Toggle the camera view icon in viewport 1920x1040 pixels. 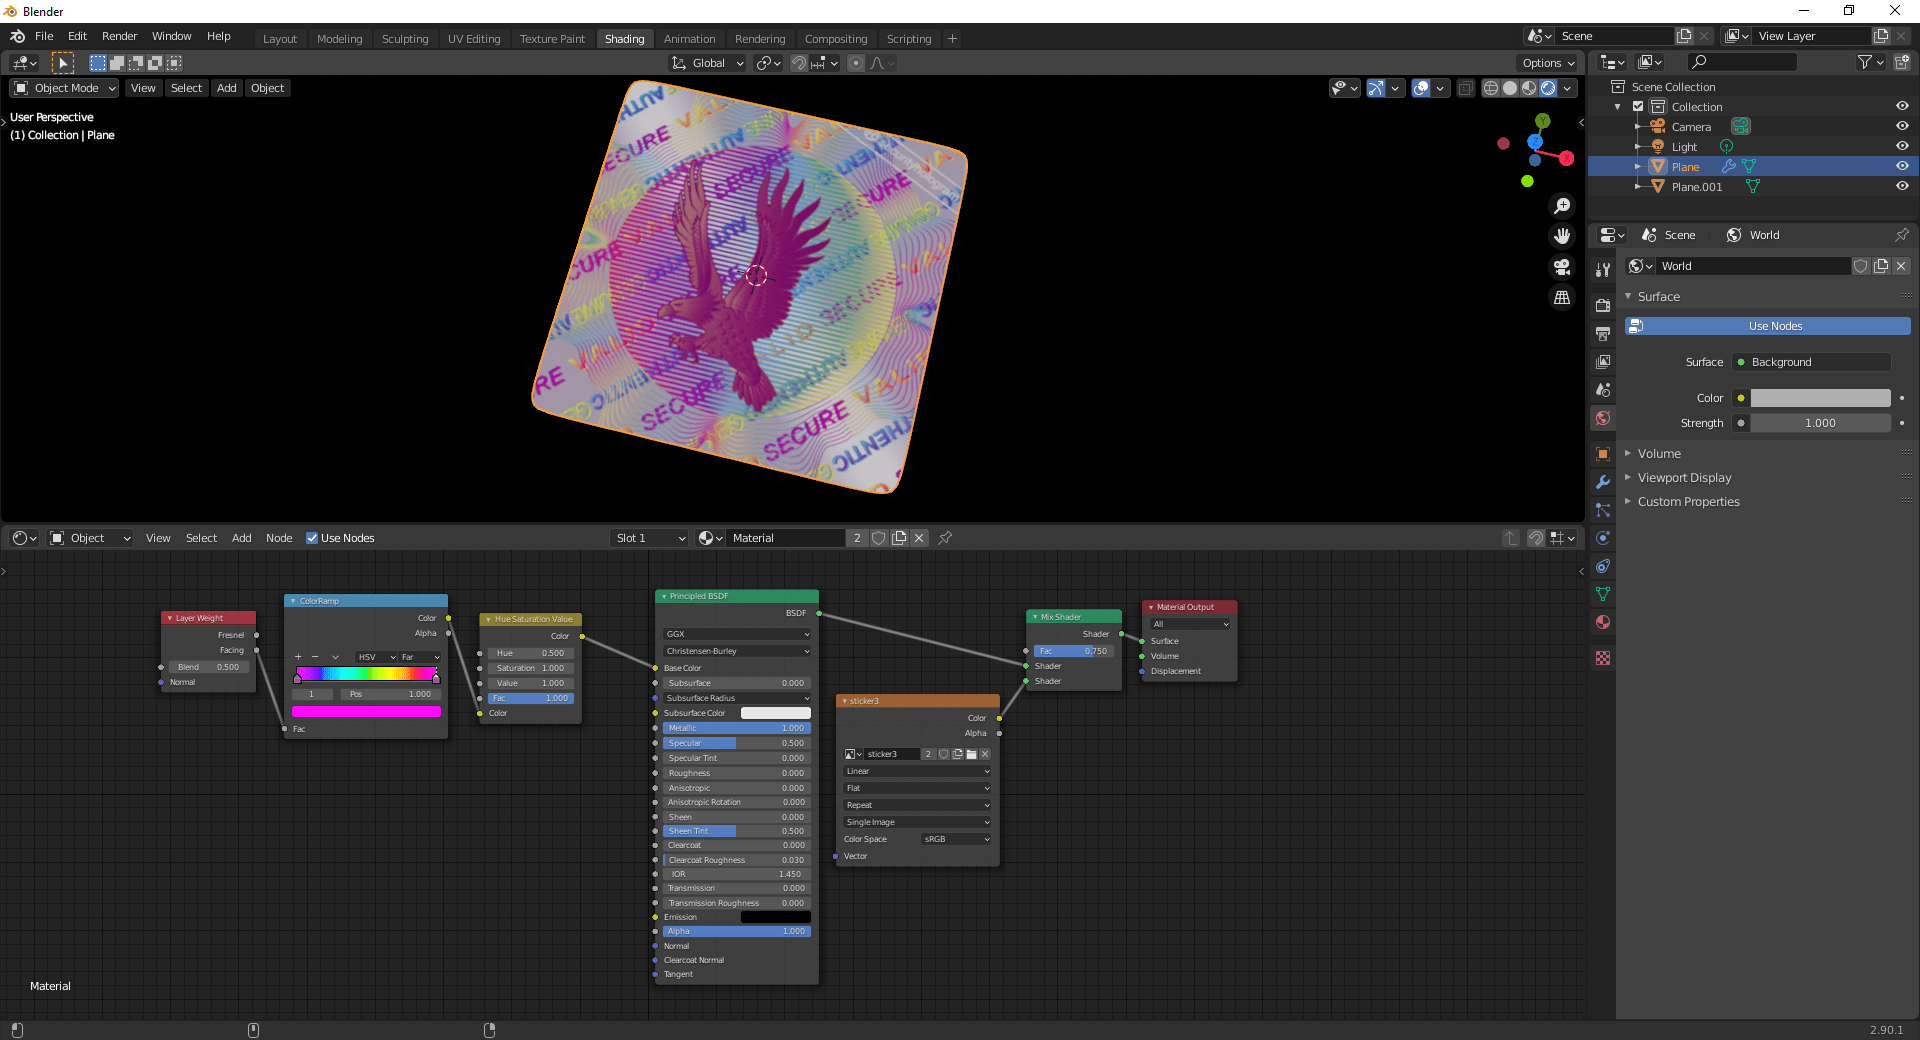[x=1561, y=267]
